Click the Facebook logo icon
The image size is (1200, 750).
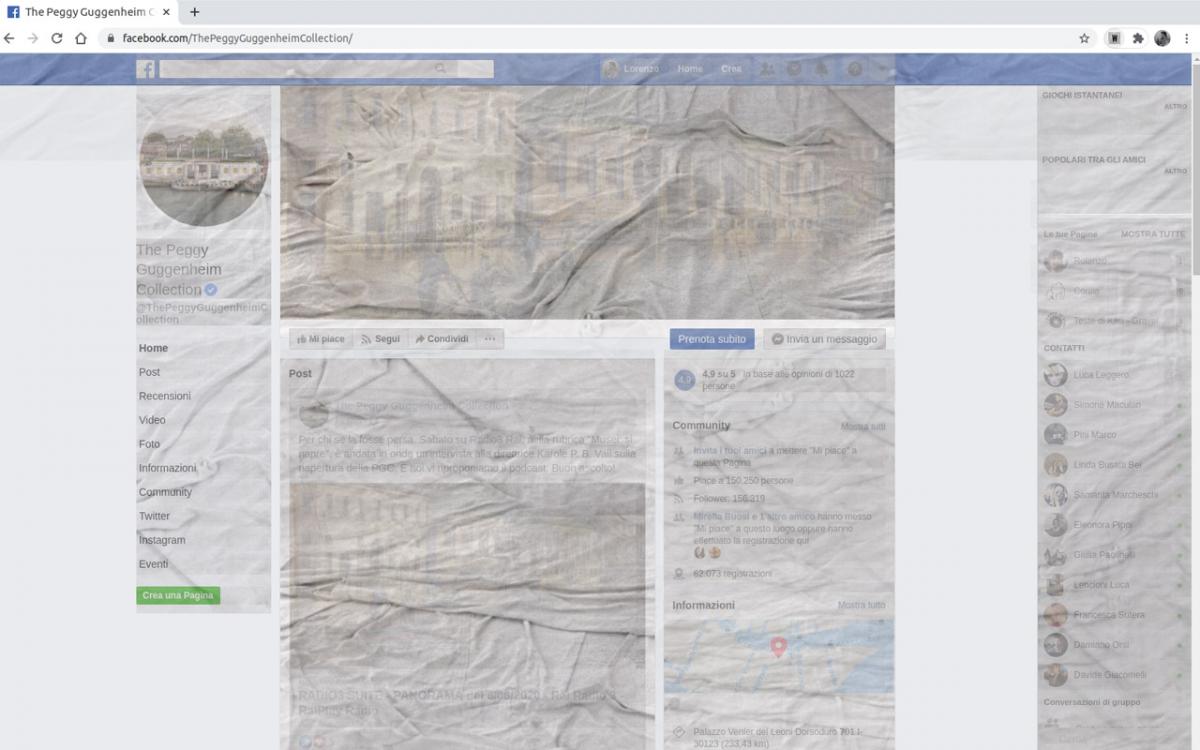tap(145, 69)
